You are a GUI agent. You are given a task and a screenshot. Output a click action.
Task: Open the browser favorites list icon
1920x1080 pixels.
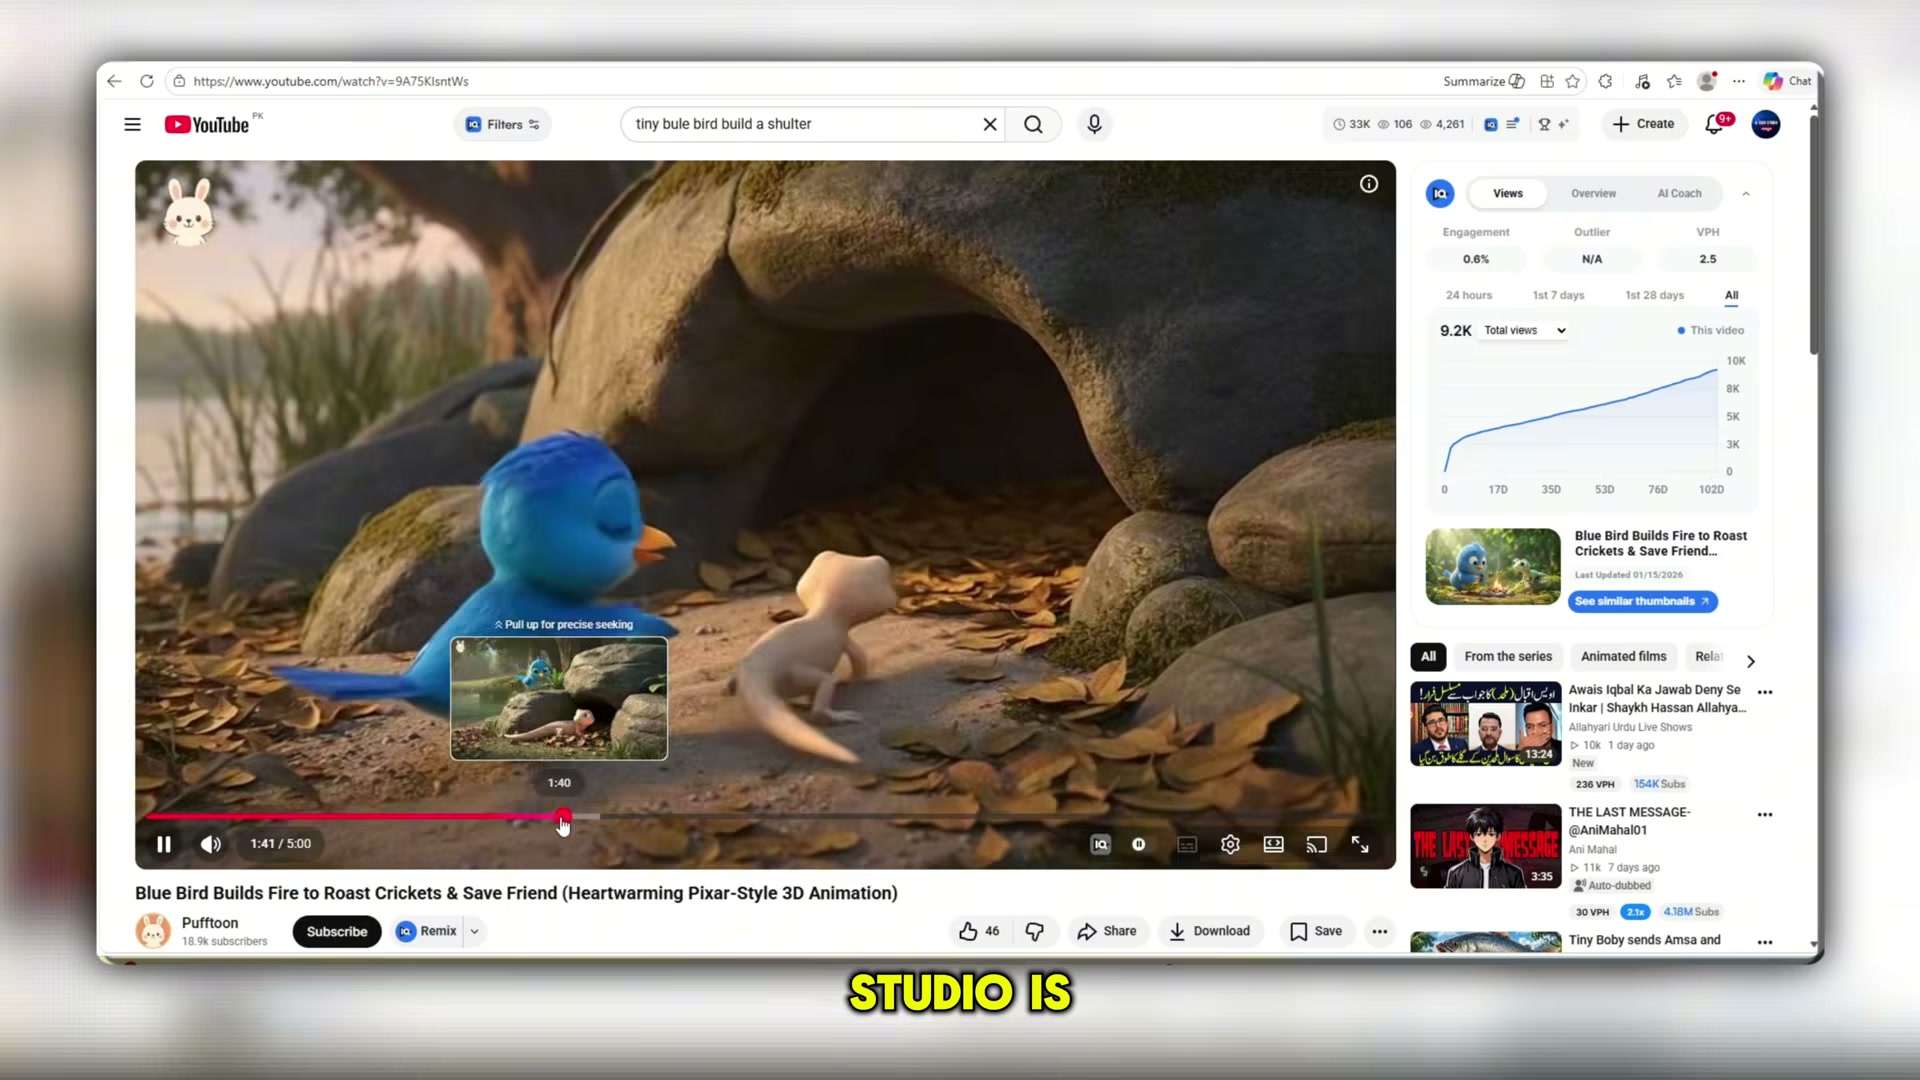(x=1675, y=81)
